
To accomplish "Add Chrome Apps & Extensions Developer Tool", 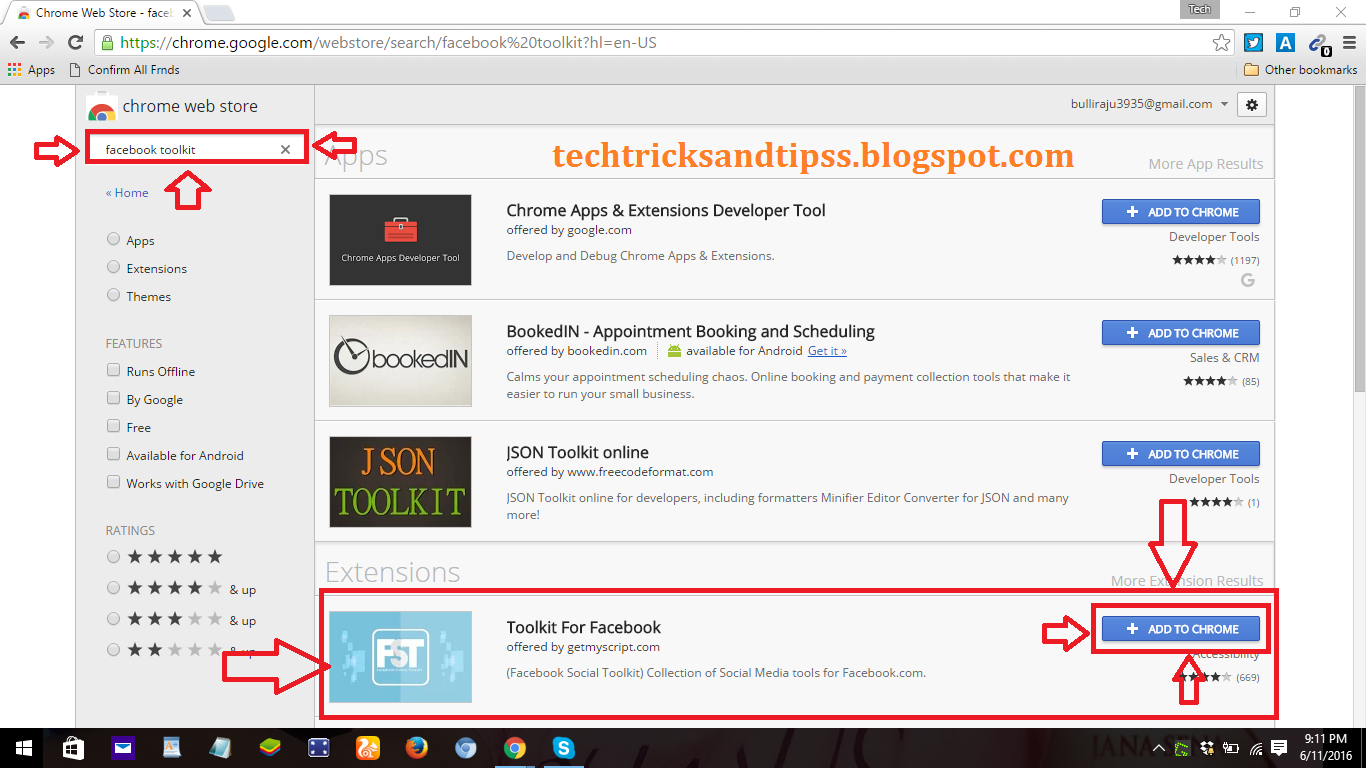I will click(x=1181, y=212).
